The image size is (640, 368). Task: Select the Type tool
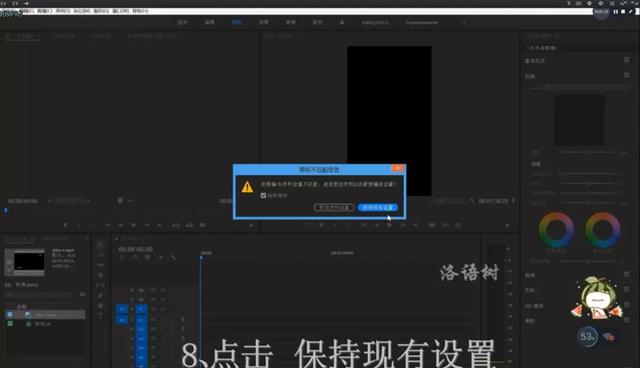[x=100, y=315]
